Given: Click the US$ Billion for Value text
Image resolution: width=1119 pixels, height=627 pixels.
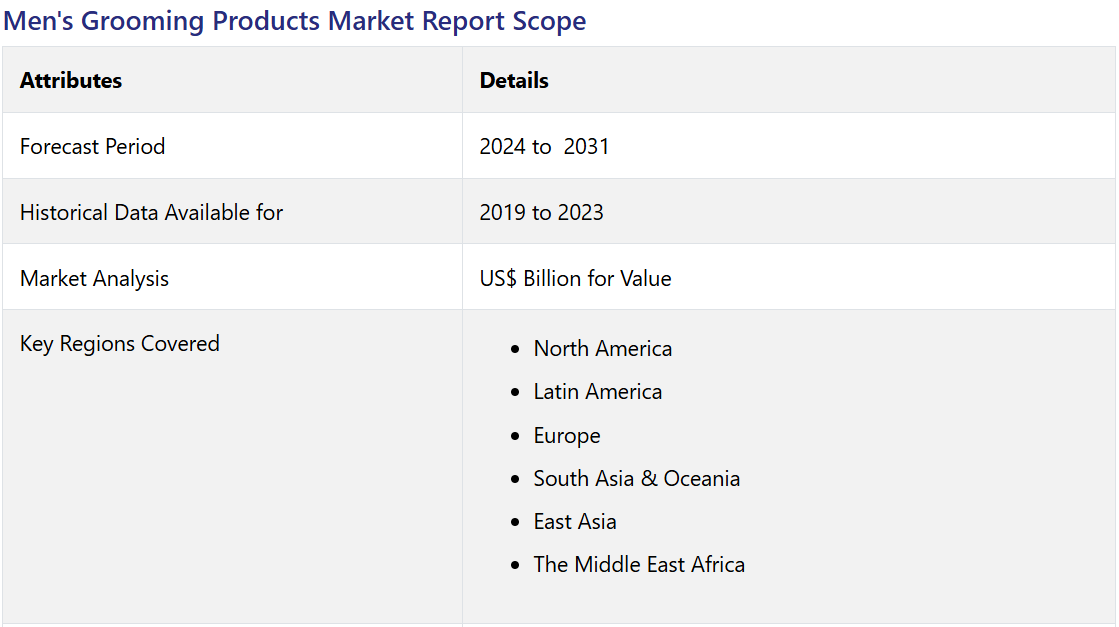Looking at the screenshot, I should click(x=575, y=279).
